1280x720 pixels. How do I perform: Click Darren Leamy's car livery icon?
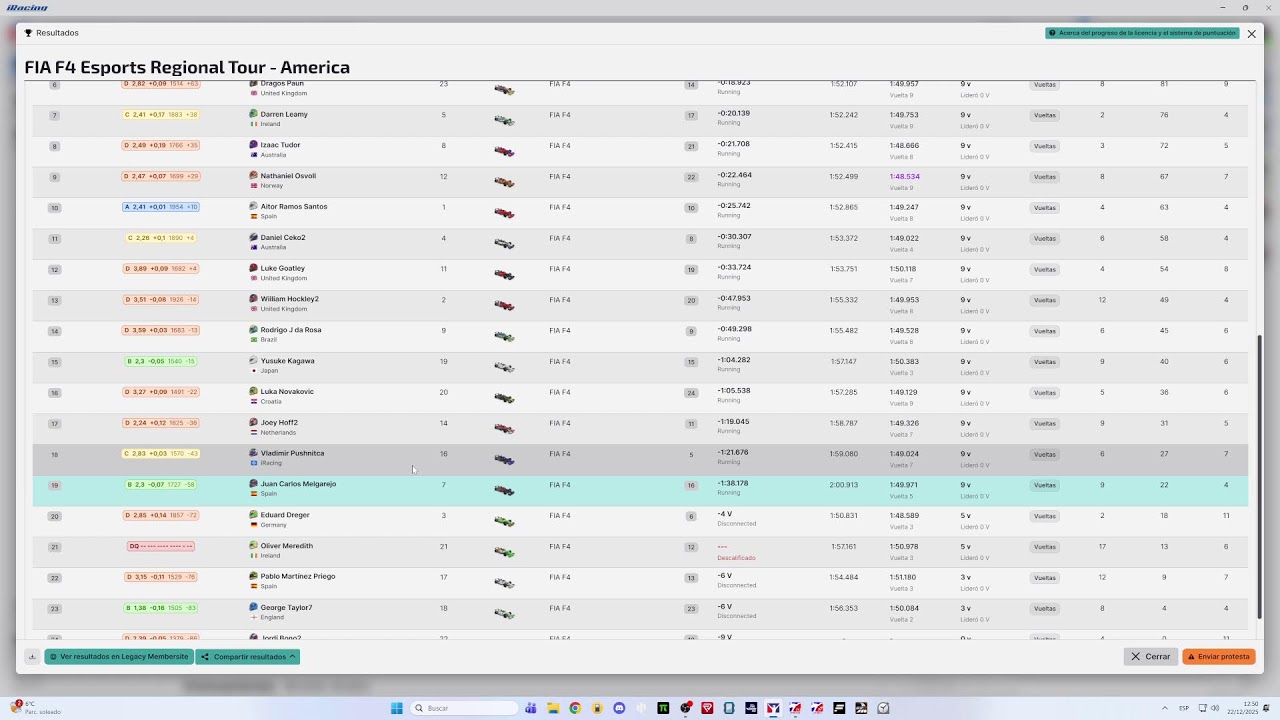pos(504,121)
